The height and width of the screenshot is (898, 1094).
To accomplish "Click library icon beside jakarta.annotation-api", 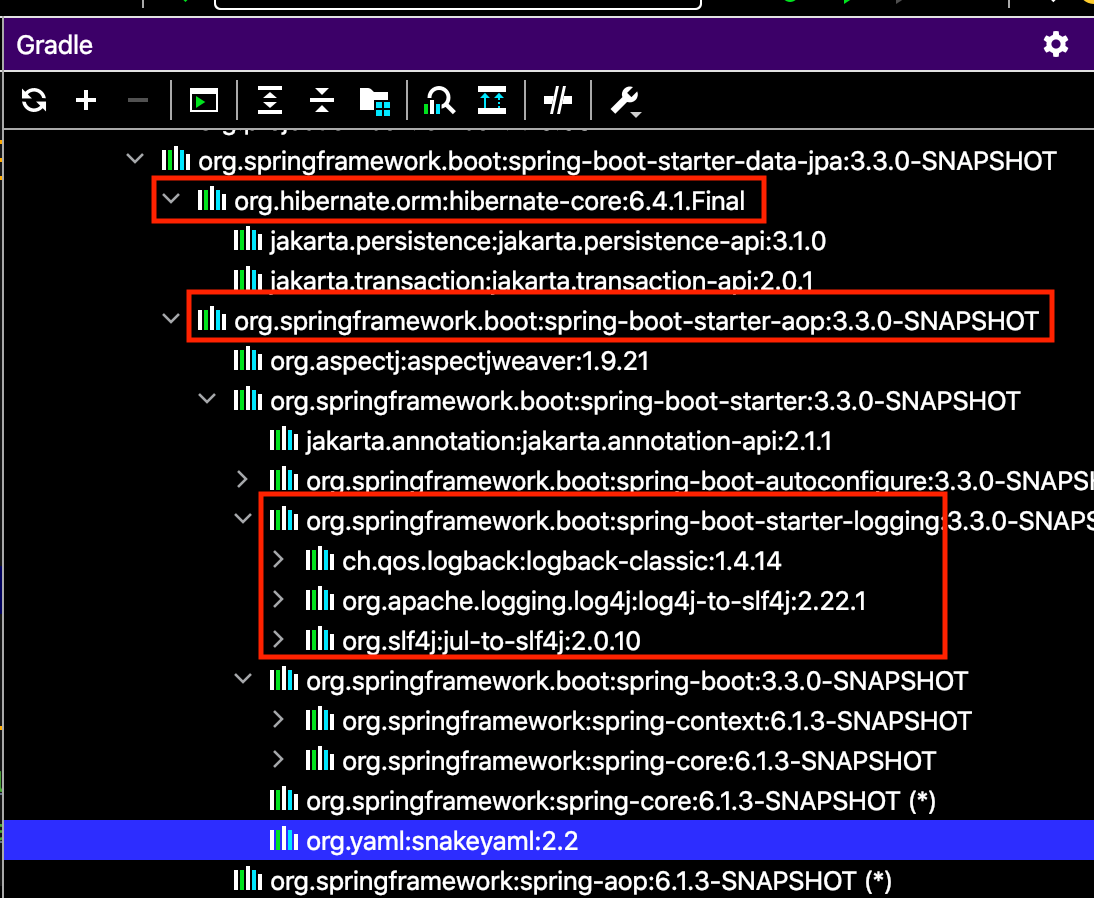I will pos(284,440).
